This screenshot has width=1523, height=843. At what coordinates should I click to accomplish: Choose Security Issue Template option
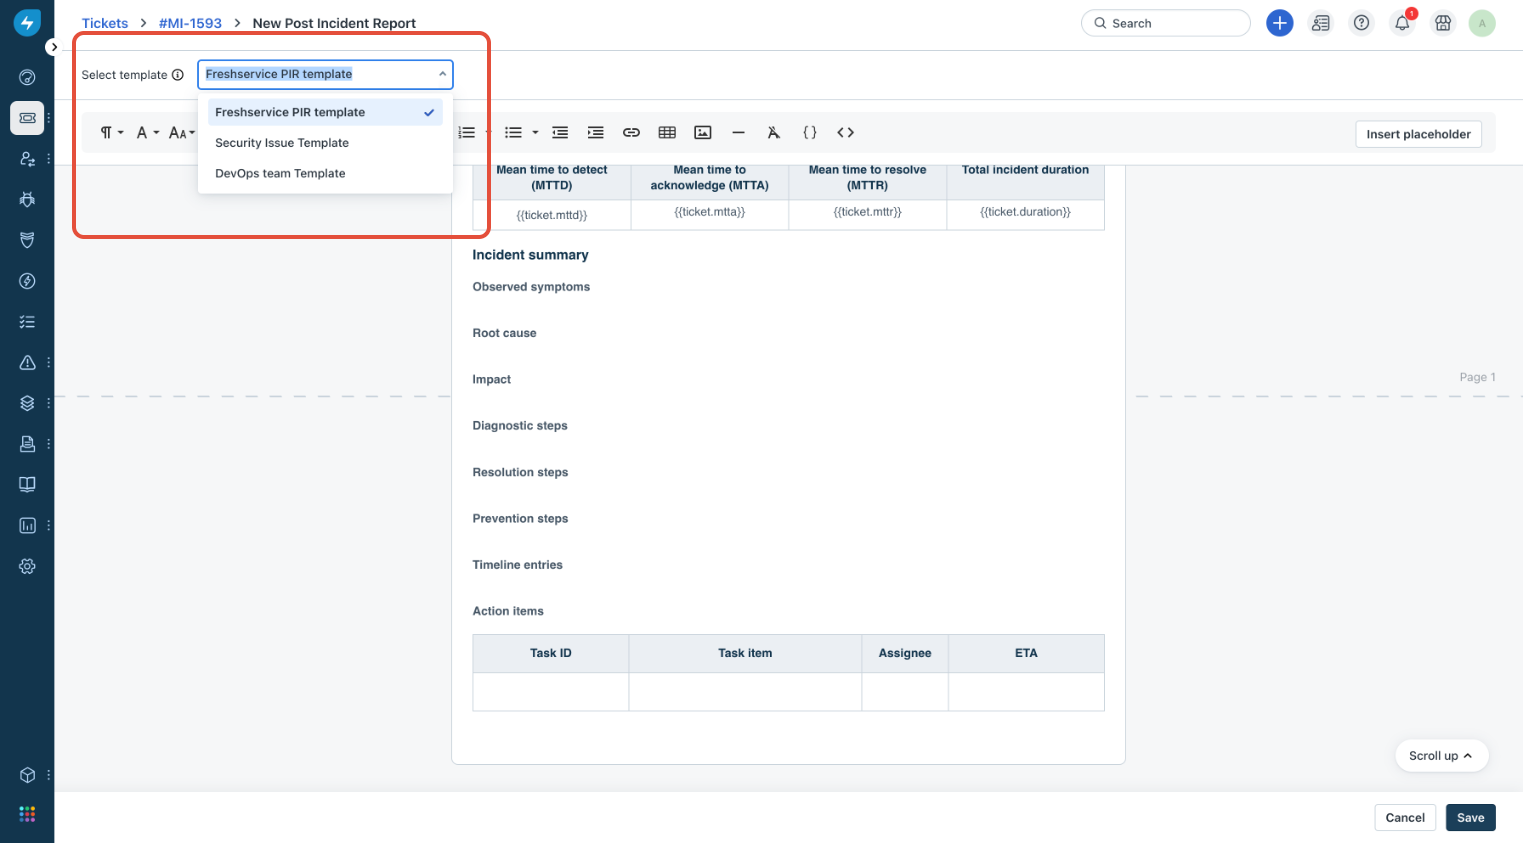pyautogui.click(x=325, y=143)
